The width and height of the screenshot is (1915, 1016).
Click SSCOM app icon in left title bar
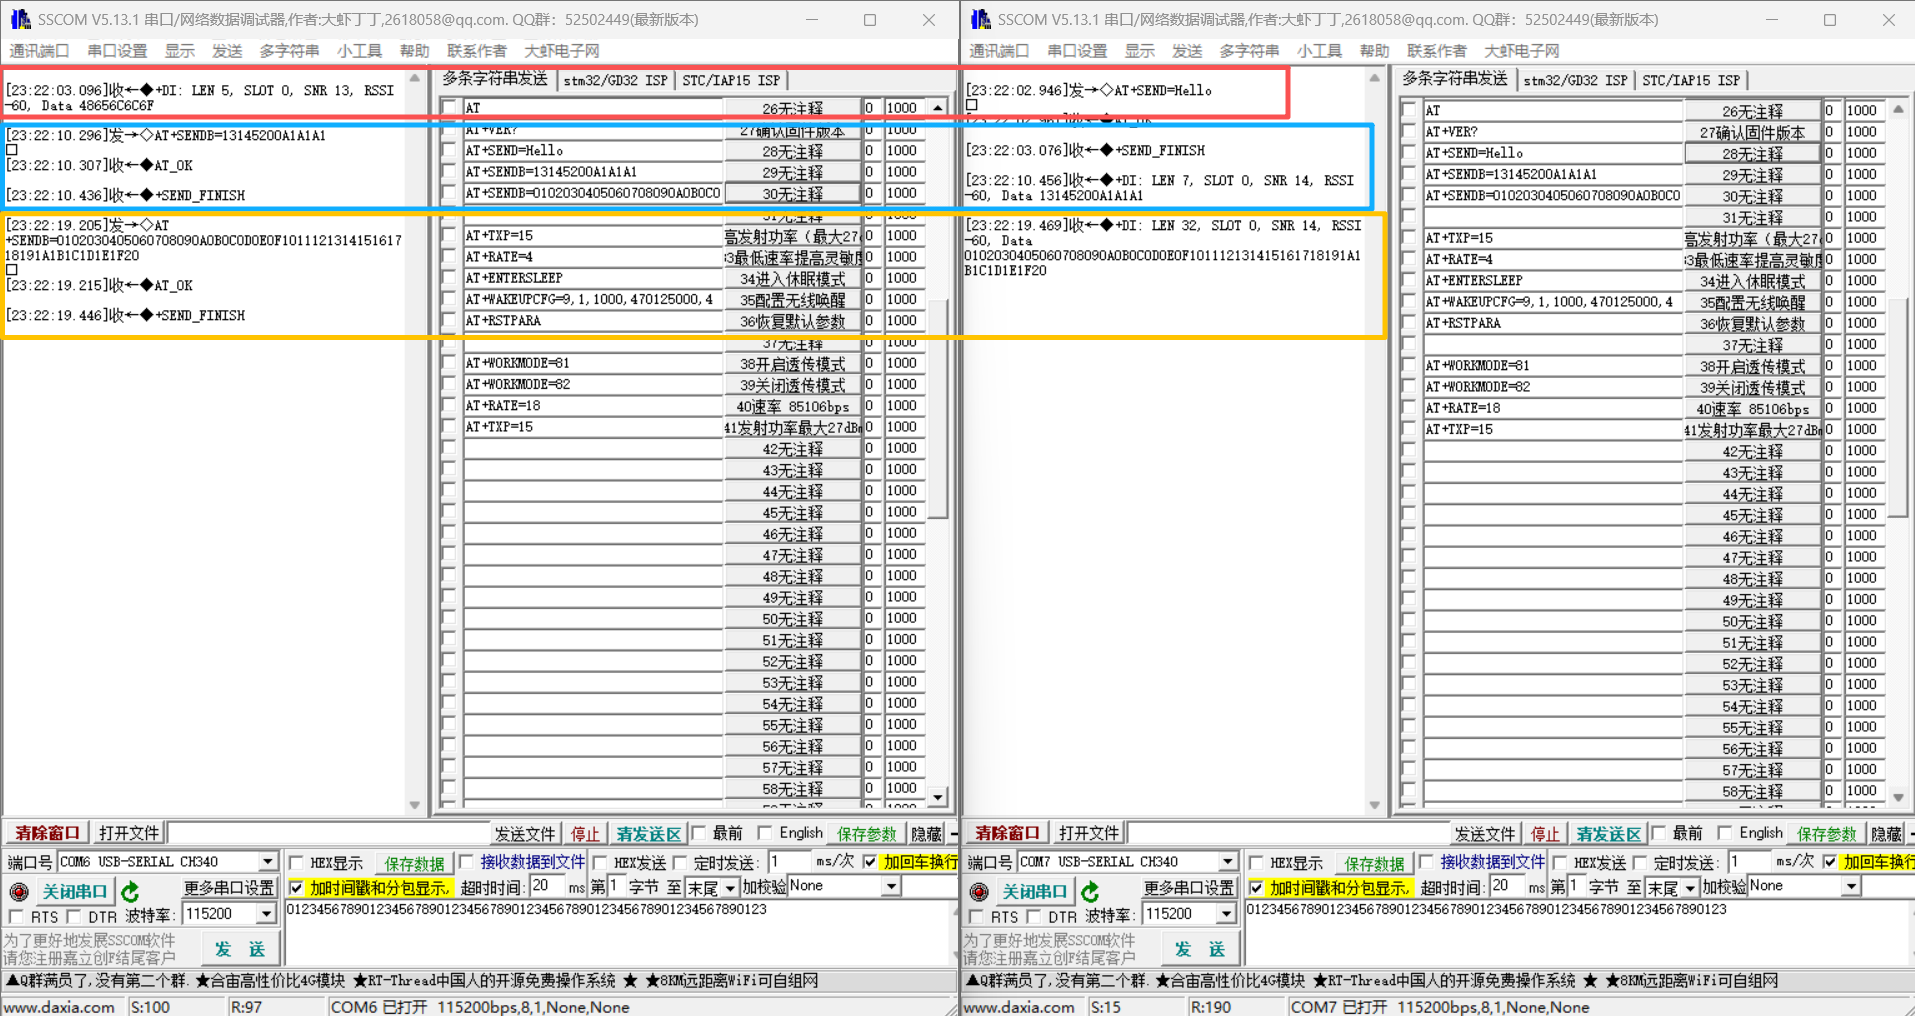tap(20, 19)
